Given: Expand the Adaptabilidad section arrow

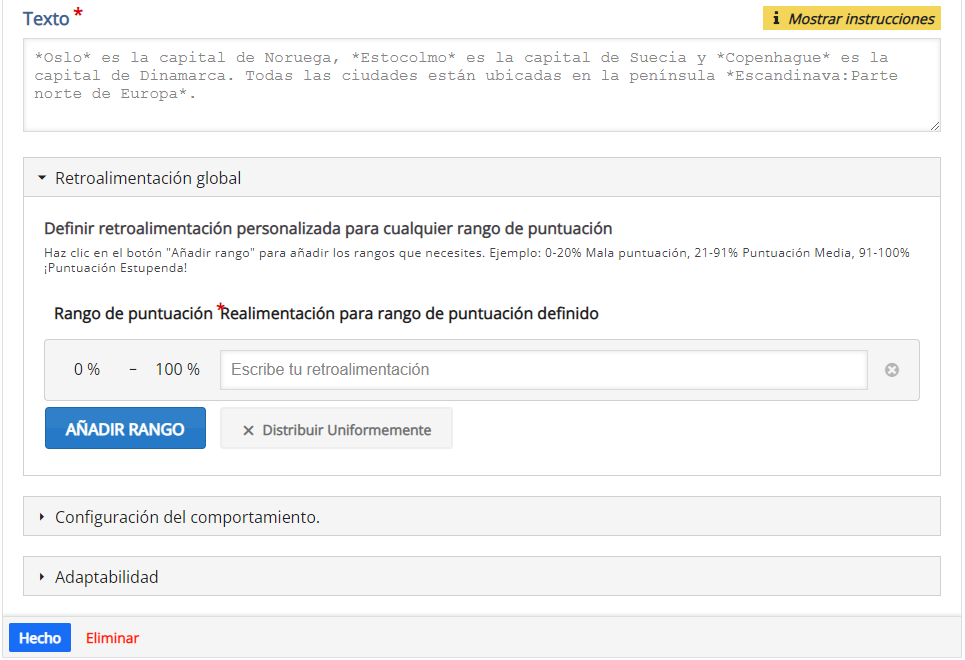Looking at the screenshot, I should pos(42,577).
